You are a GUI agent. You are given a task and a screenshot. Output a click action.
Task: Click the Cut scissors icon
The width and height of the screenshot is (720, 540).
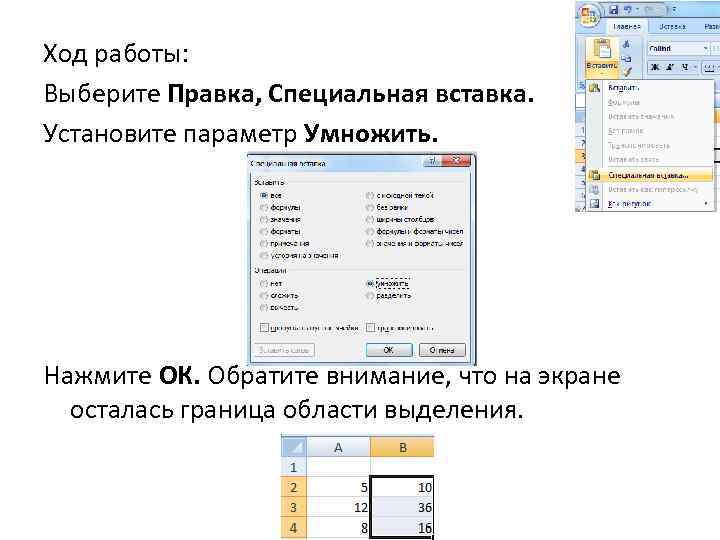(x=627, y=45)
